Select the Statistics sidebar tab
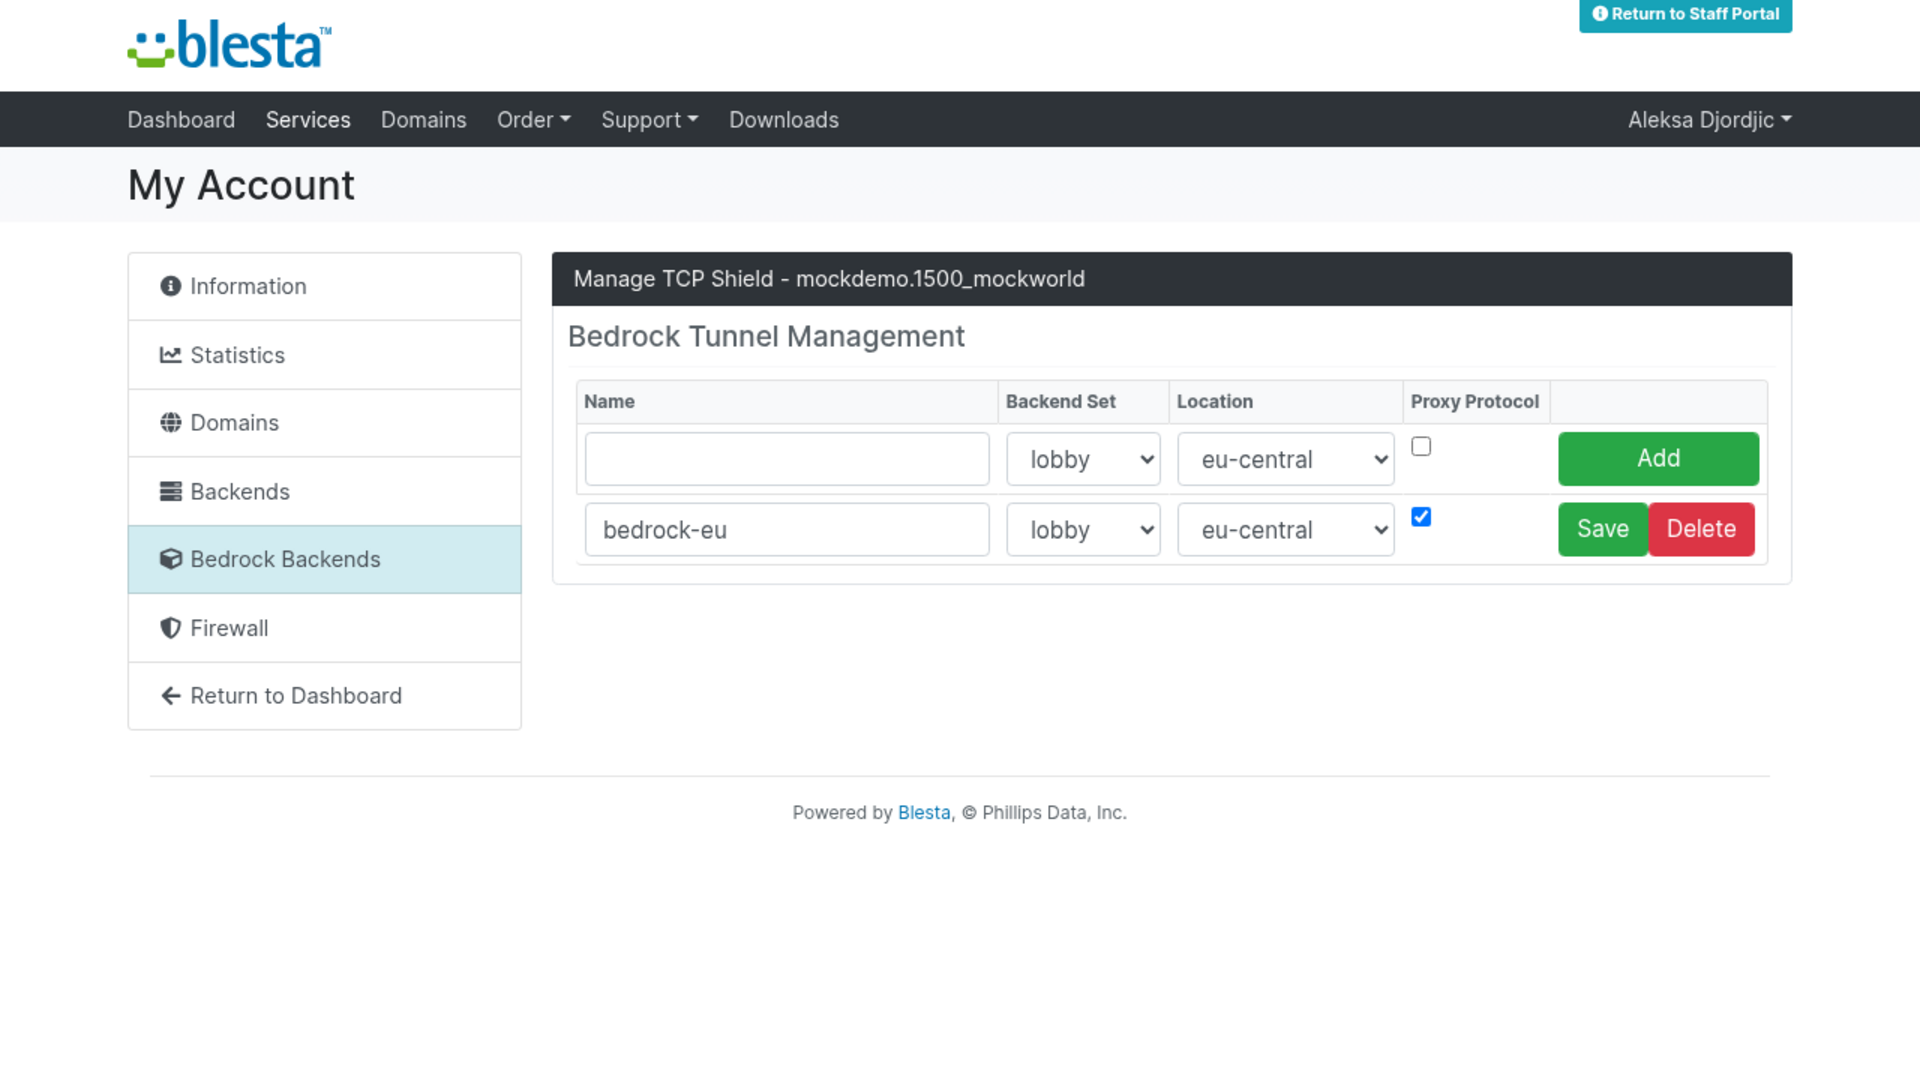 (x=325, y=355)
